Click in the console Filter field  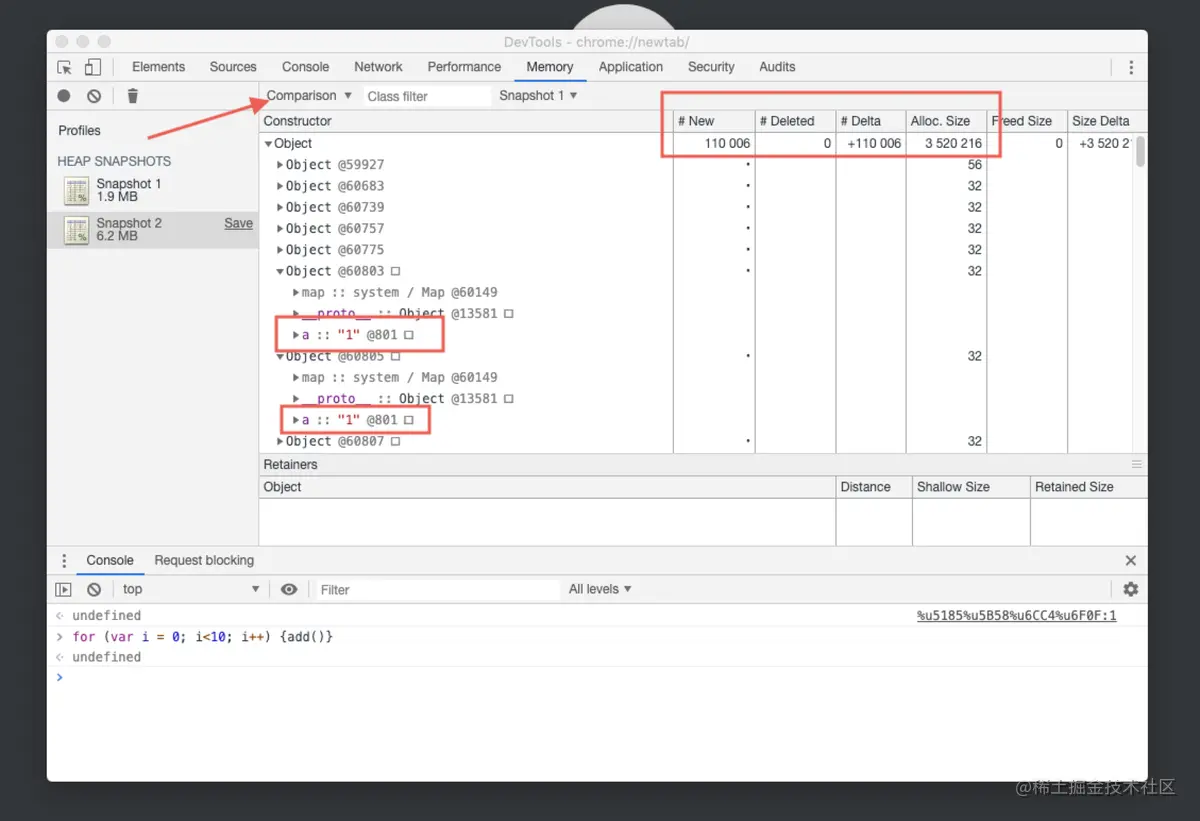coord(436,590)
